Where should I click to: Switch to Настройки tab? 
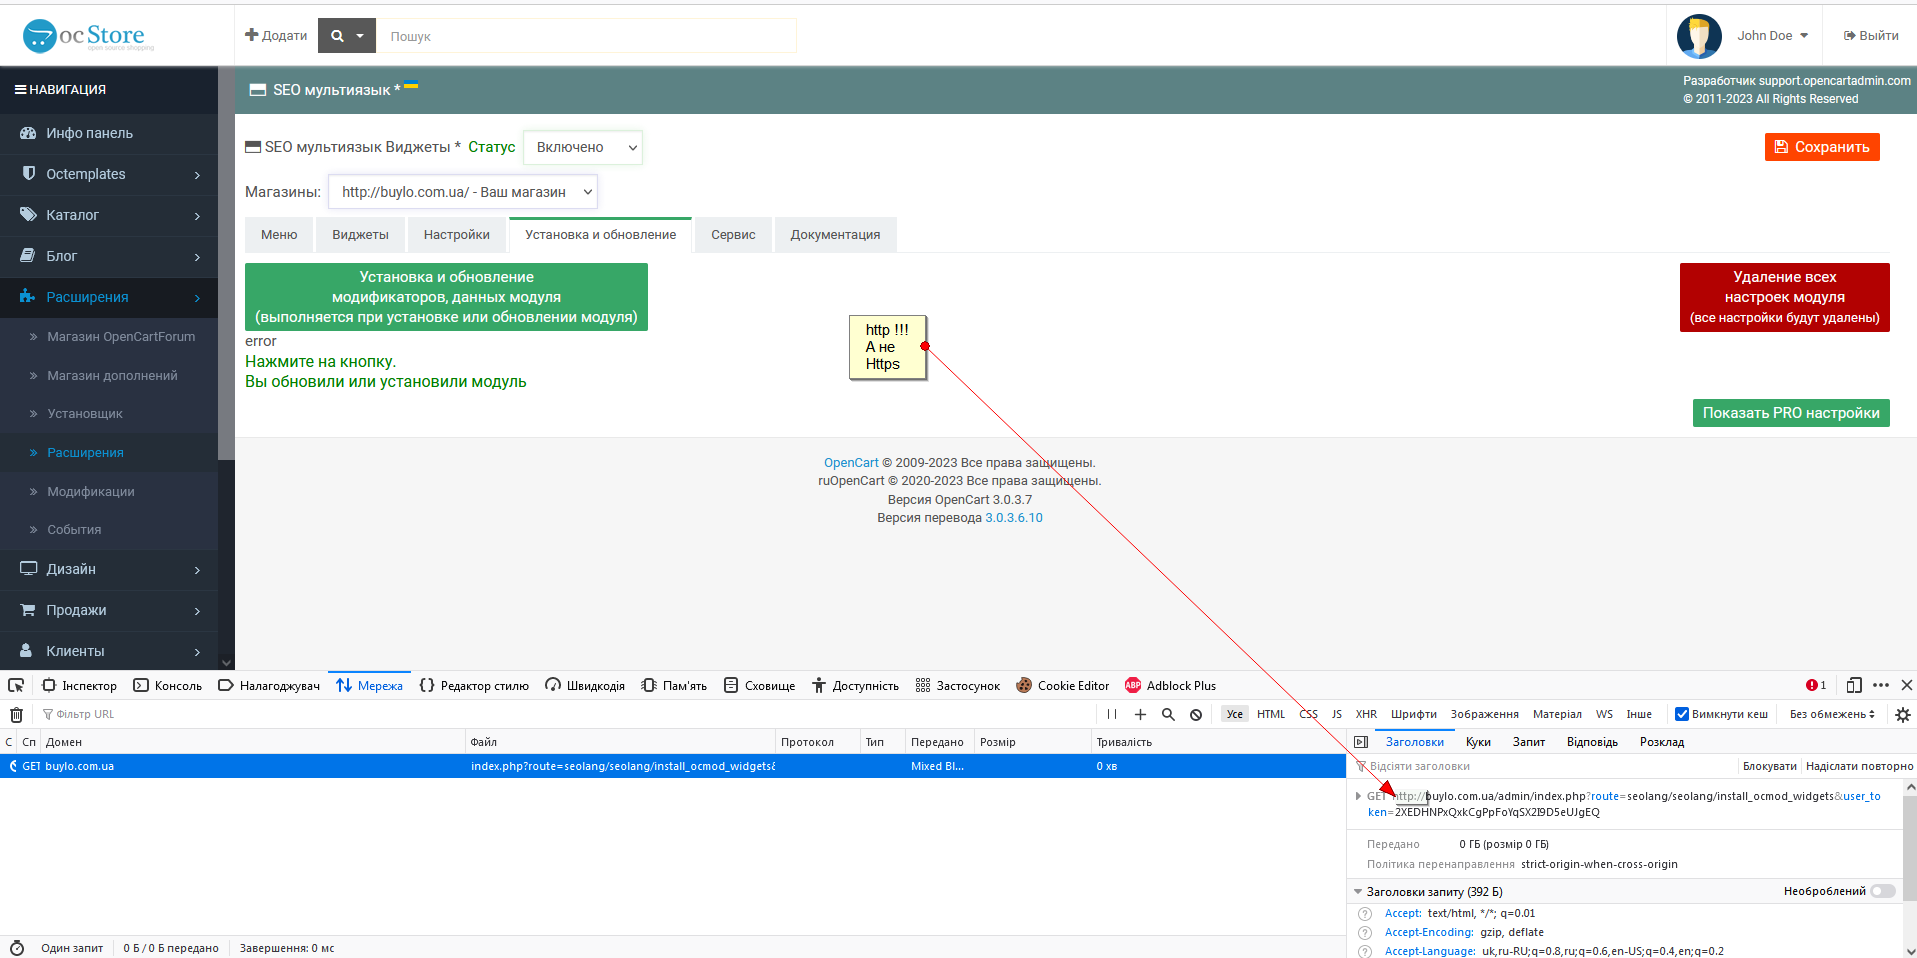coord(456,235)
